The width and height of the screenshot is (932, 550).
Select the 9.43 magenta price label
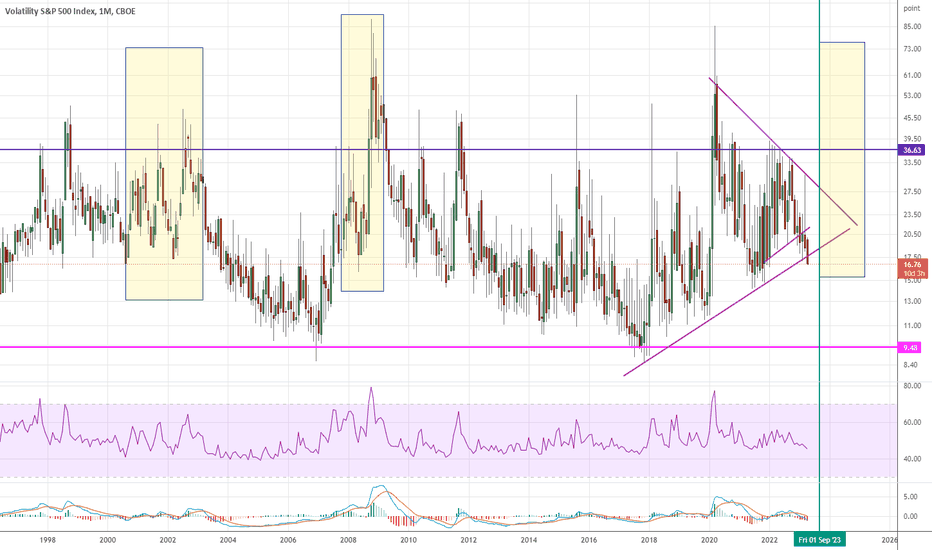click(x=910, y=347)
